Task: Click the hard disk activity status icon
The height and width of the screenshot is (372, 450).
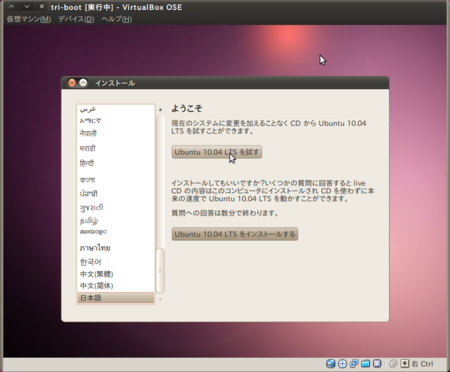Action: coord(330,364)
